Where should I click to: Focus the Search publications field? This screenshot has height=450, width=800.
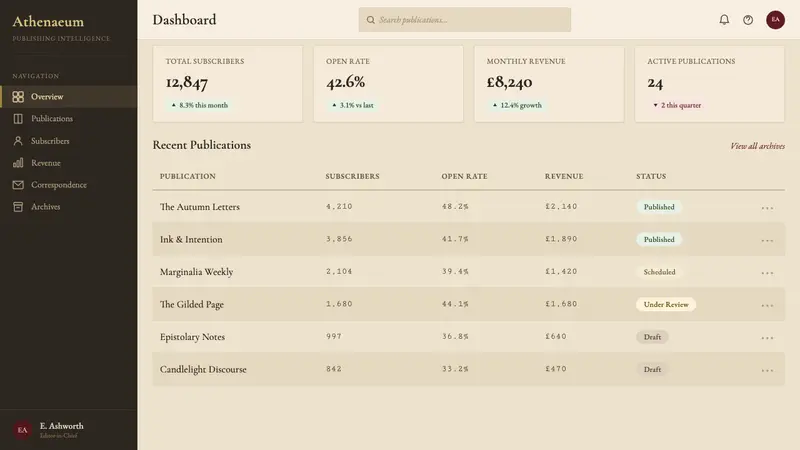[464, 20]
